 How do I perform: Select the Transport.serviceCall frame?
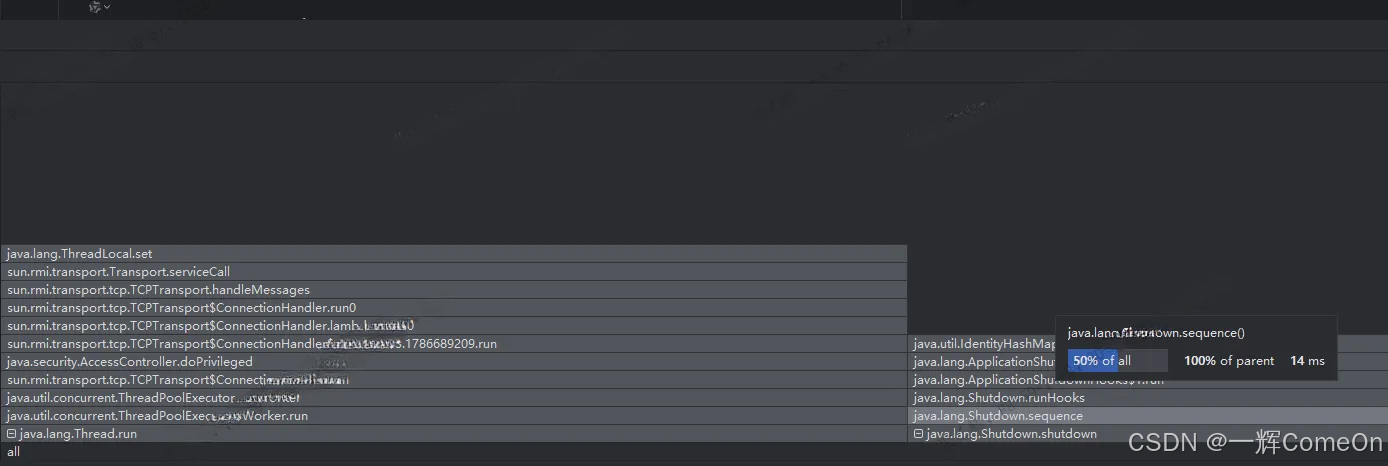[x=454, y=272]
